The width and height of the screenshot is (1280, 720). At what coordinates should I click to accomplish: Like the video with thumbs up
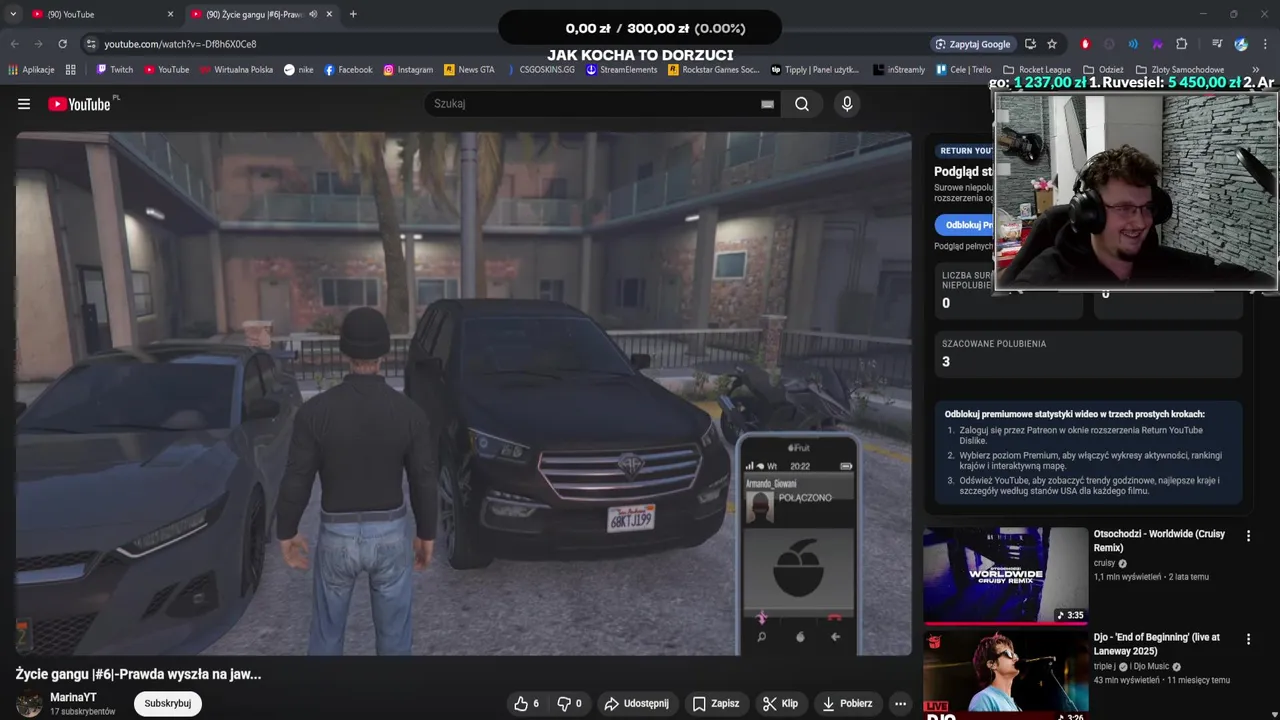[526, 704]
